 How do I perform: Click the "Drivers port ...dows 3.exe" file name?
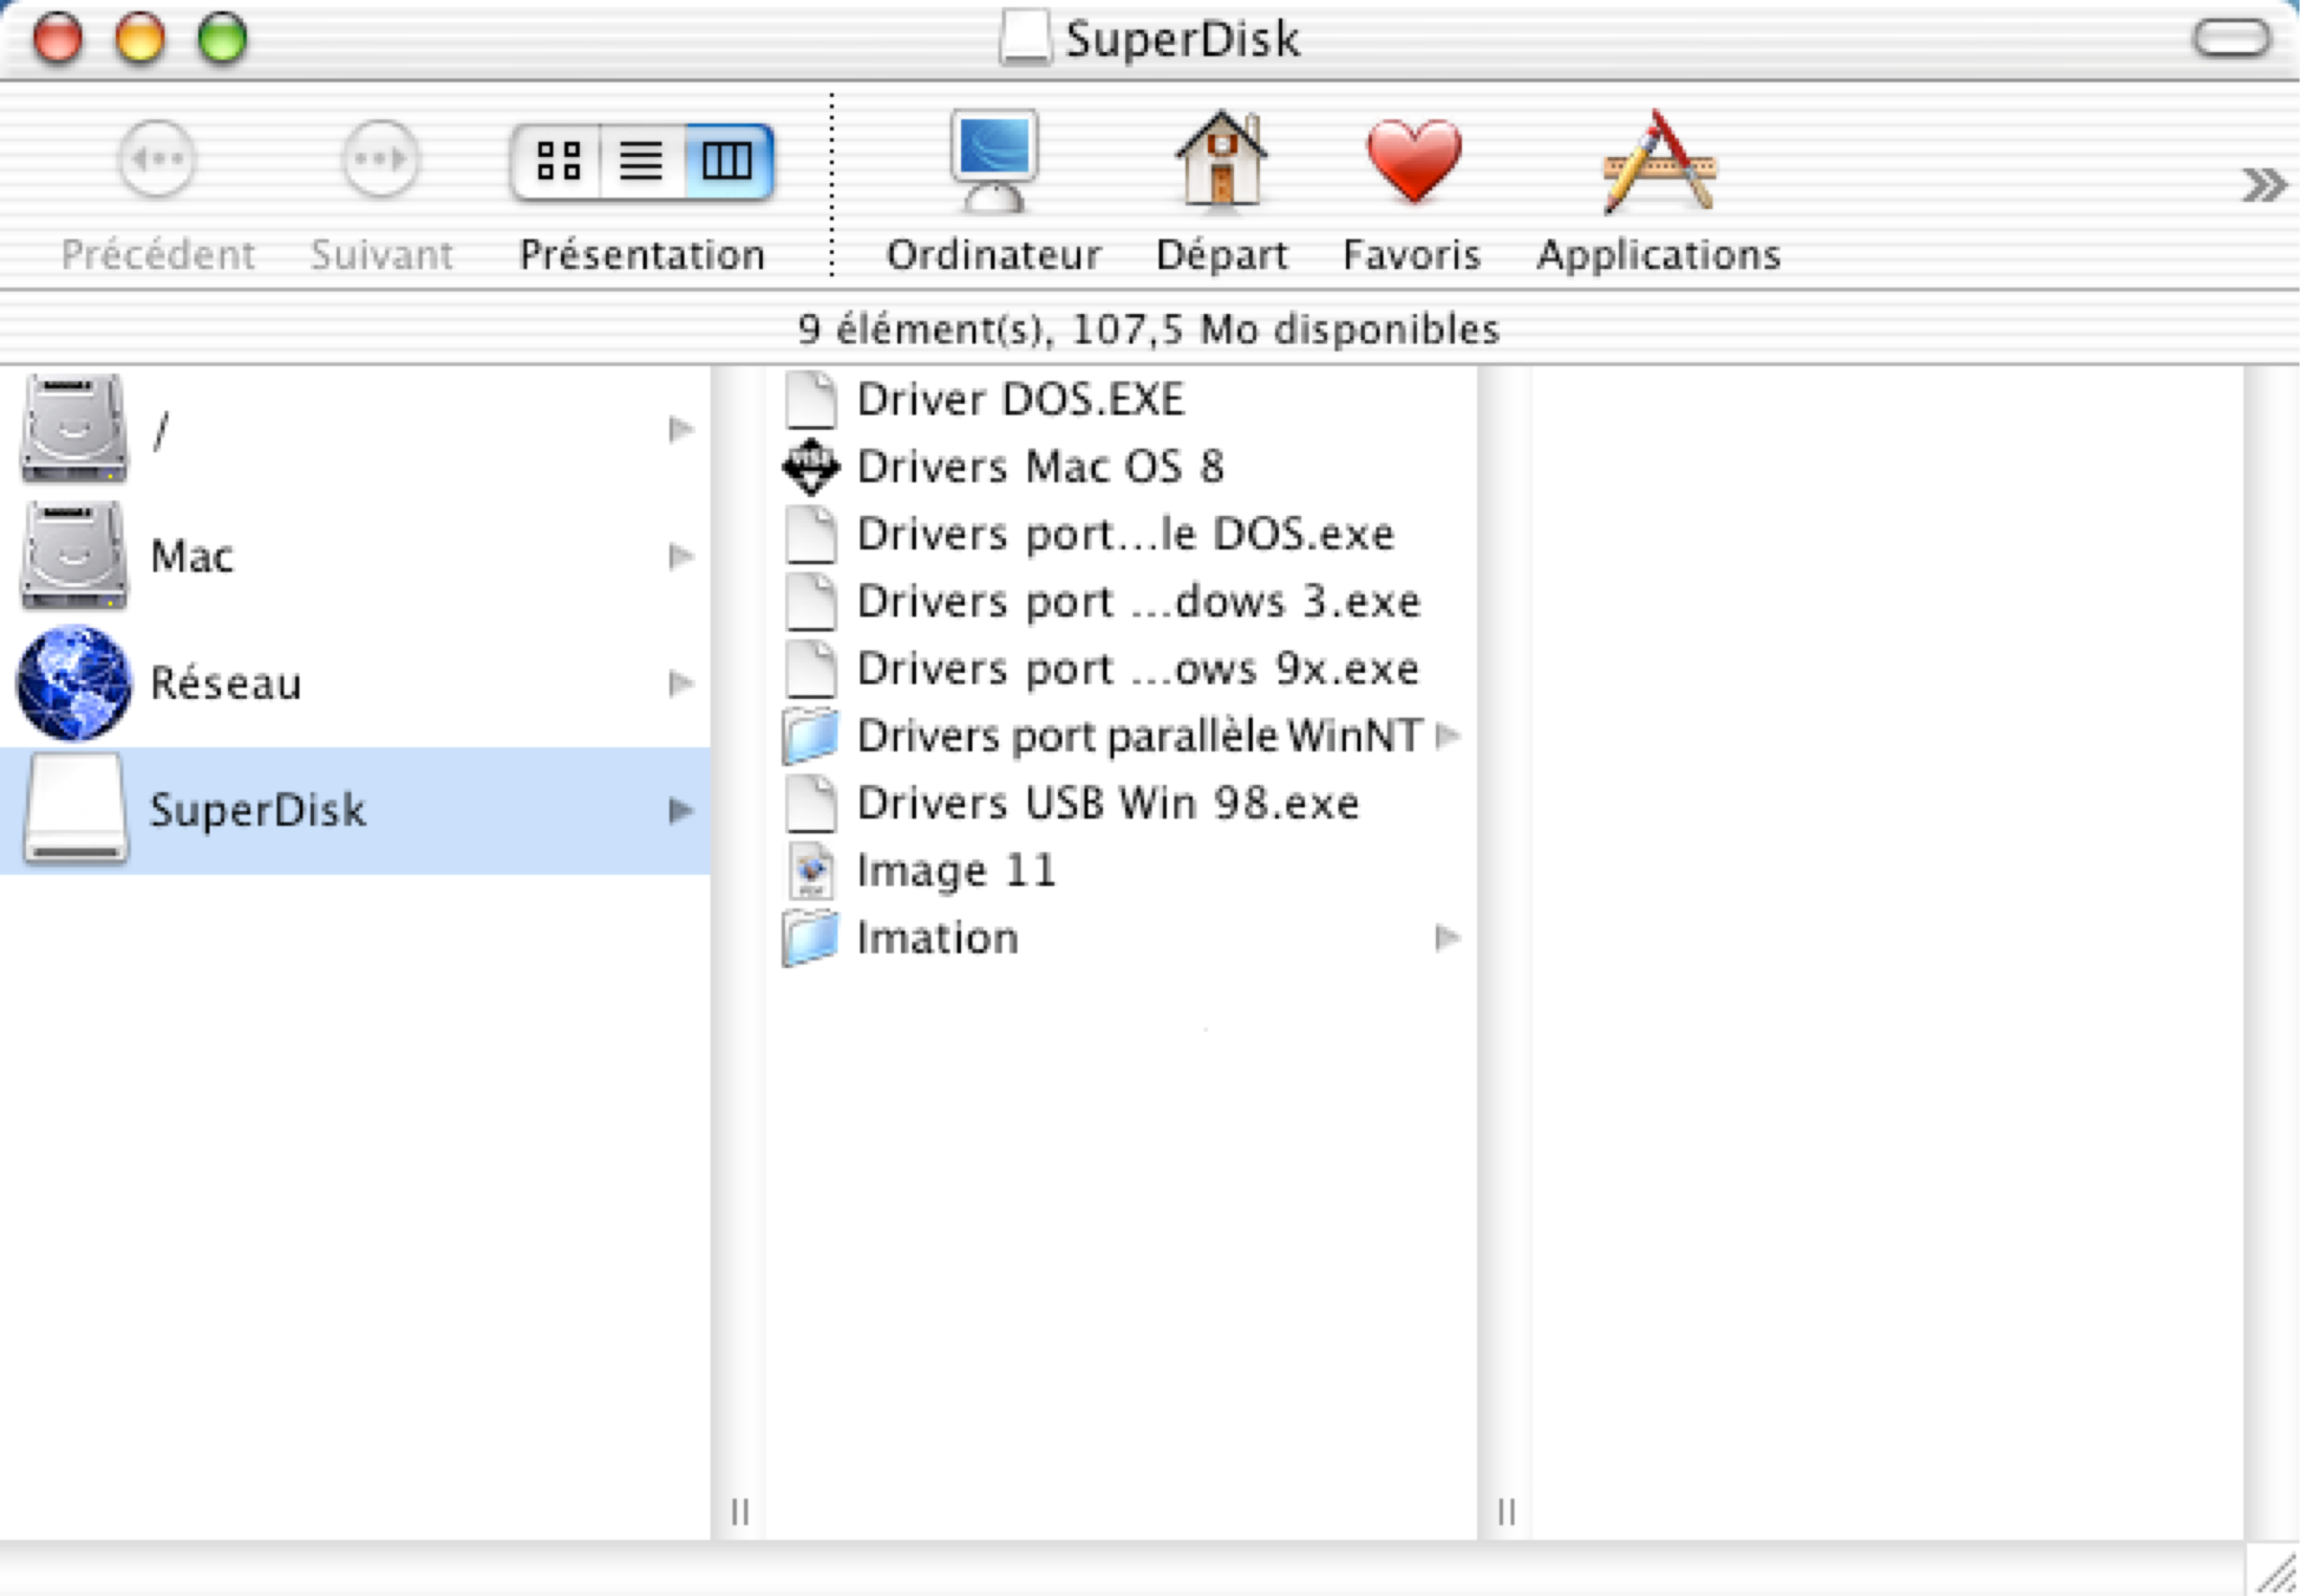(x=1139, y=601)
